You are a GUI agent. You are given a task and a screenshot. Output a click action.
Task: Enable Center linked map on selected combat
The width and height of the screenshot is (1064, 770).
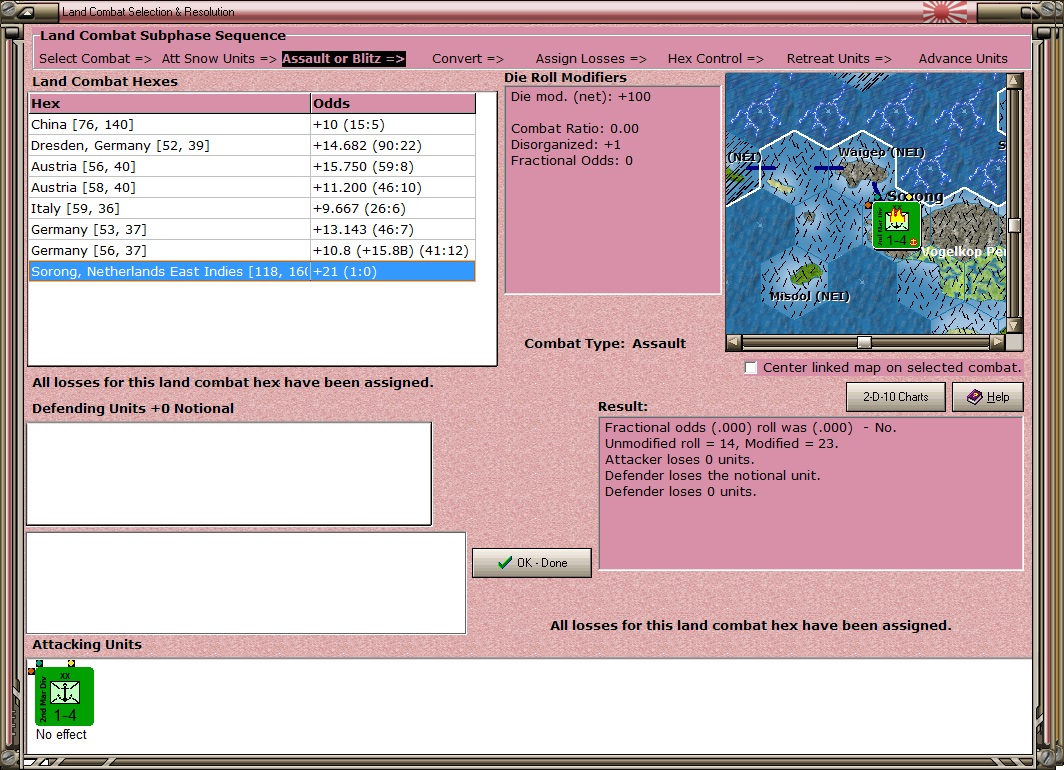[x=750, y=368]
